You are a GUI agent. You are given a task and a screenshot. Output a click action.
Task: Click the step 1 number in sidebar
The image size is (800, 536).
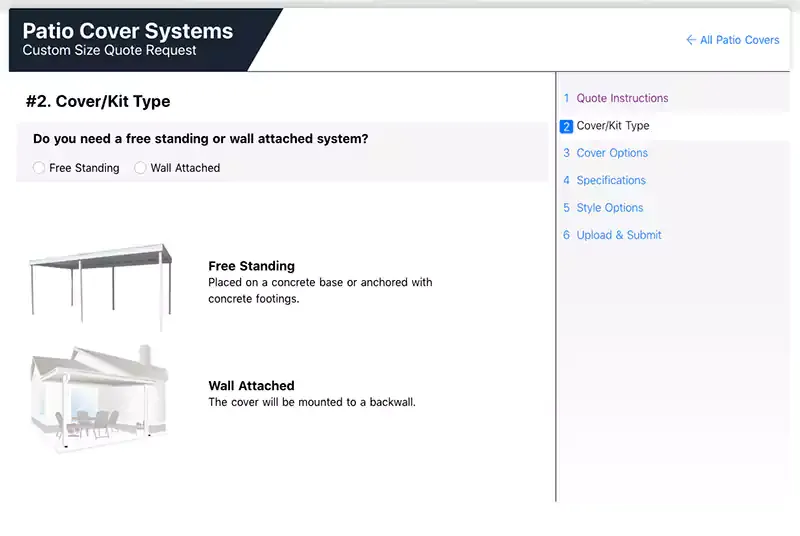[x=566, y=98]
